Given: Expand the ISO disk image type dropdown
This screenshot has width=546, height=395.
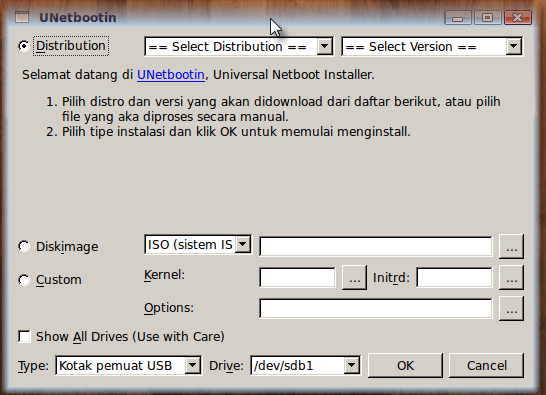Looking at the screenshot, I should [198, 245].
